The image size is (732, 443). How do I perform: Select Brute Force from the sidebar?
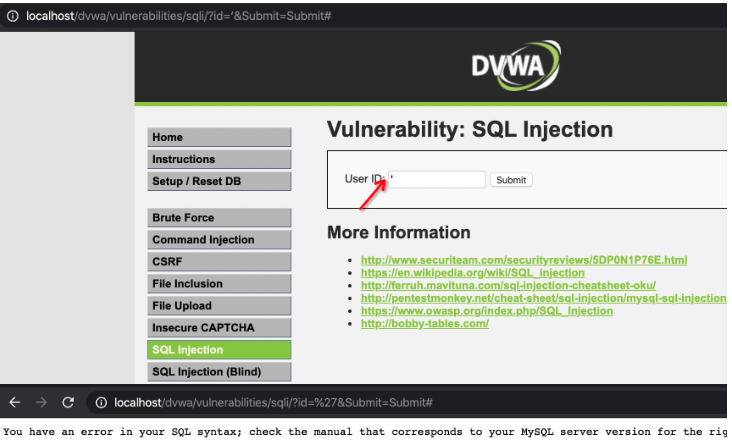click(x=219, y=218)
